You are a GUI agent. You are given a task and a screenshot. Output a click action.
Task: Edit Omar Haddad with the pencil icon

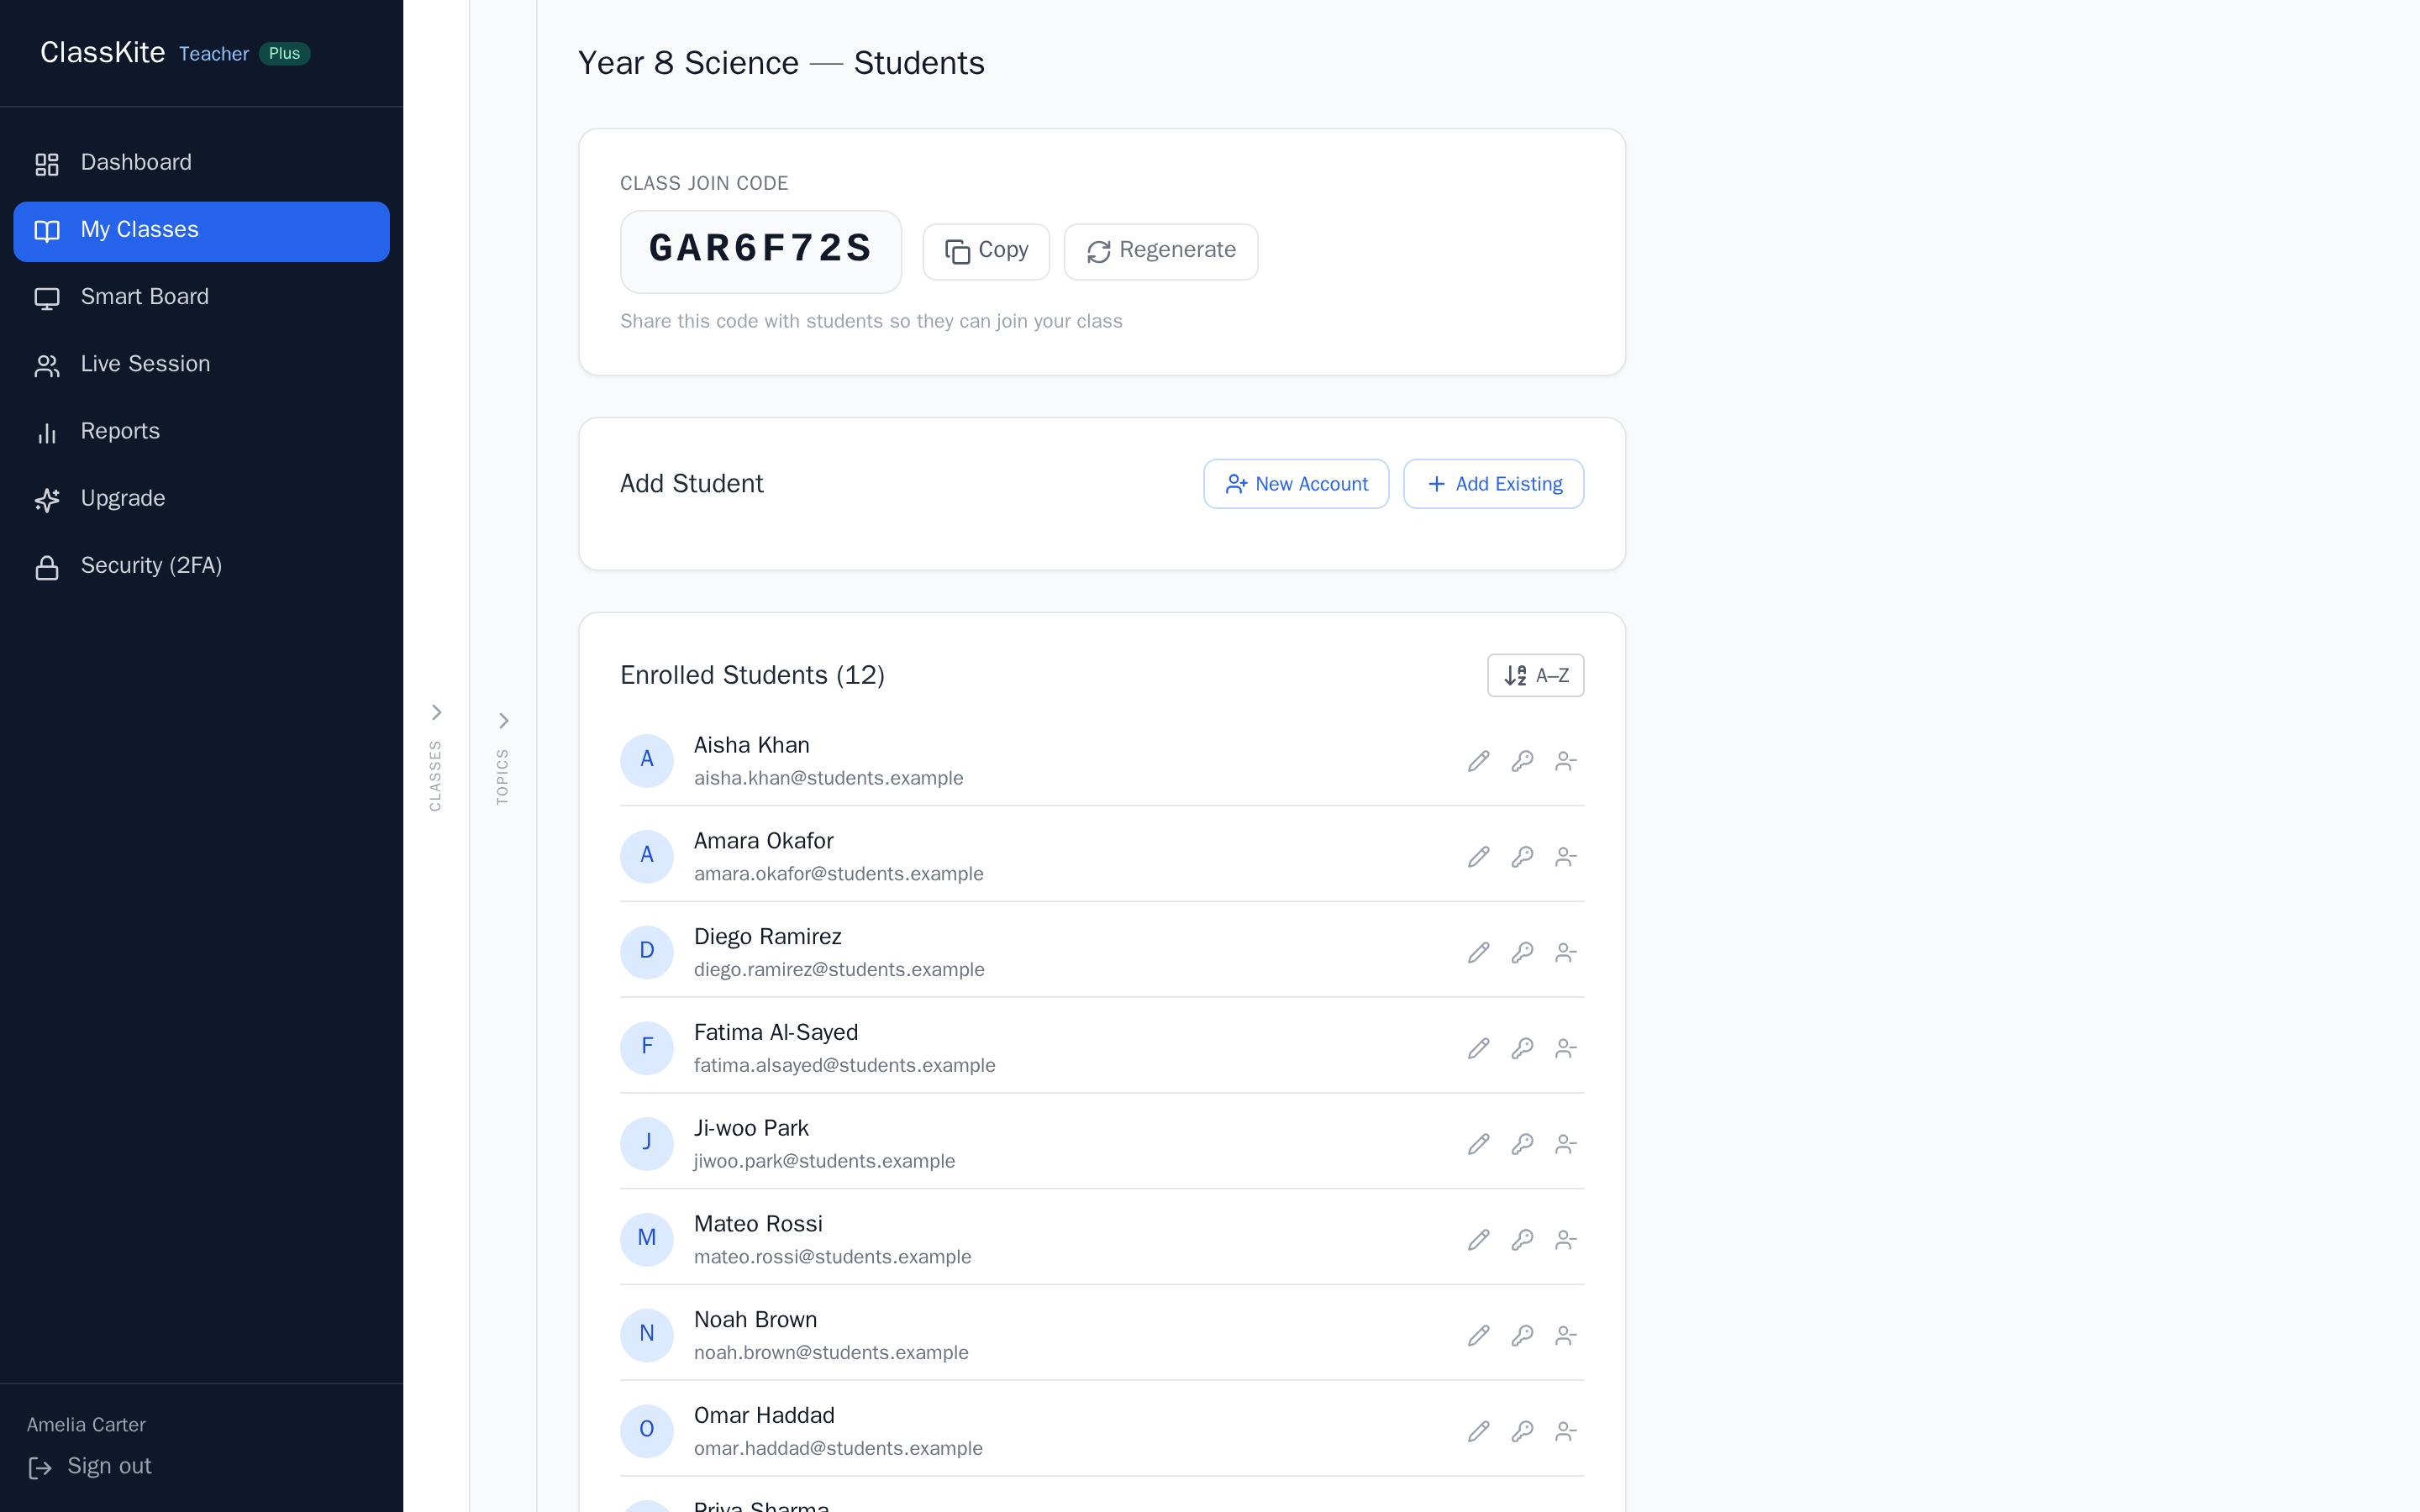coord(1478,1432)
